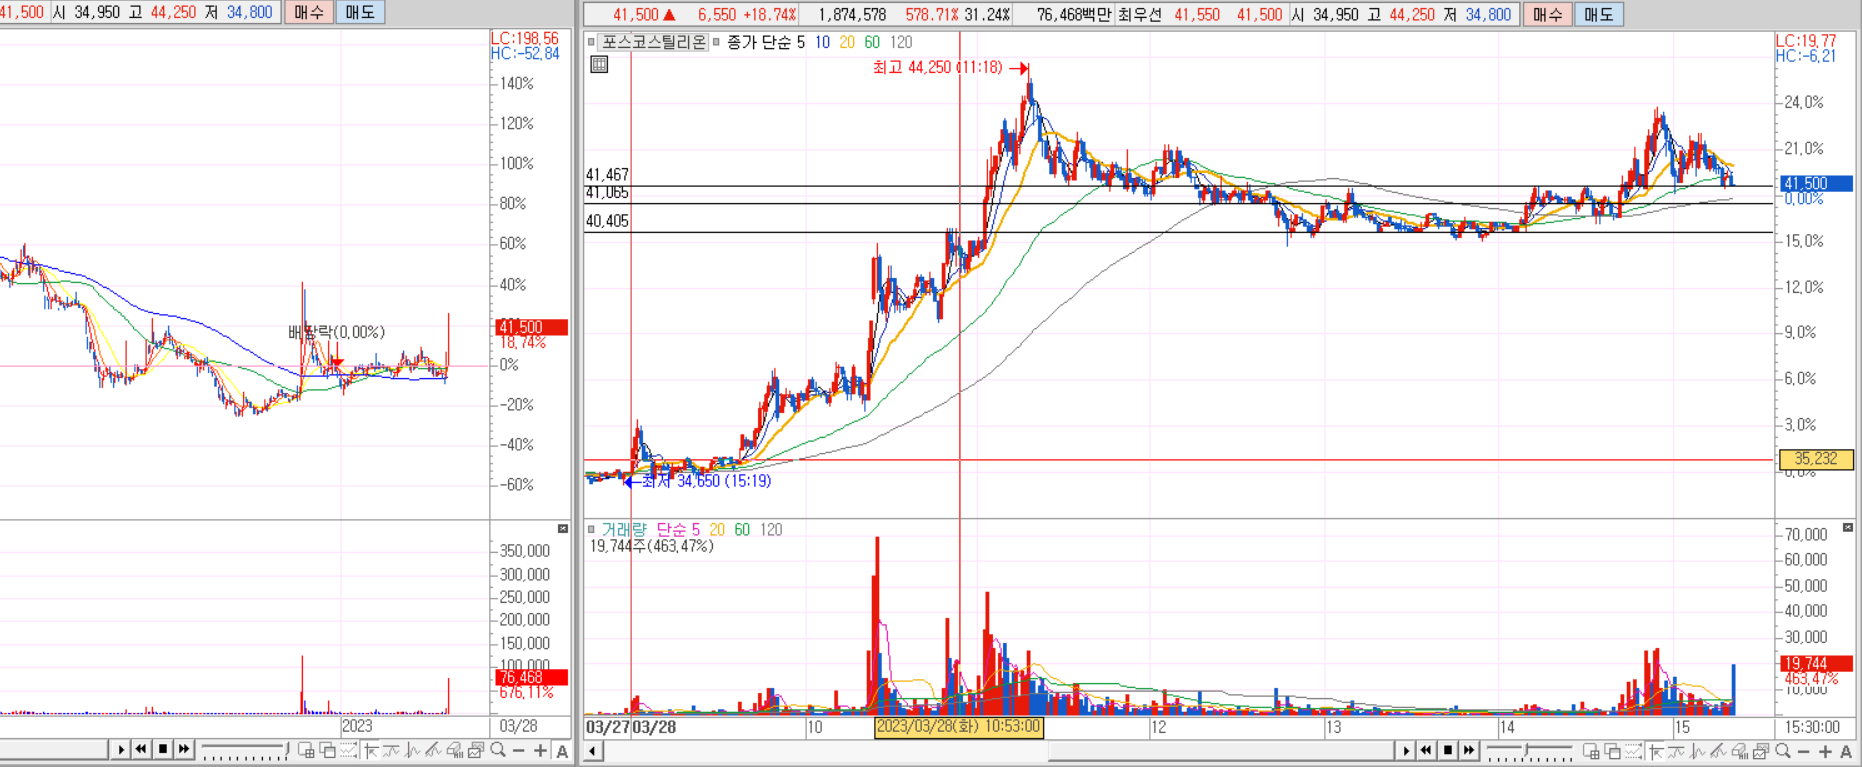Select the 10-period moving average legend value

(x=822, y=42)
